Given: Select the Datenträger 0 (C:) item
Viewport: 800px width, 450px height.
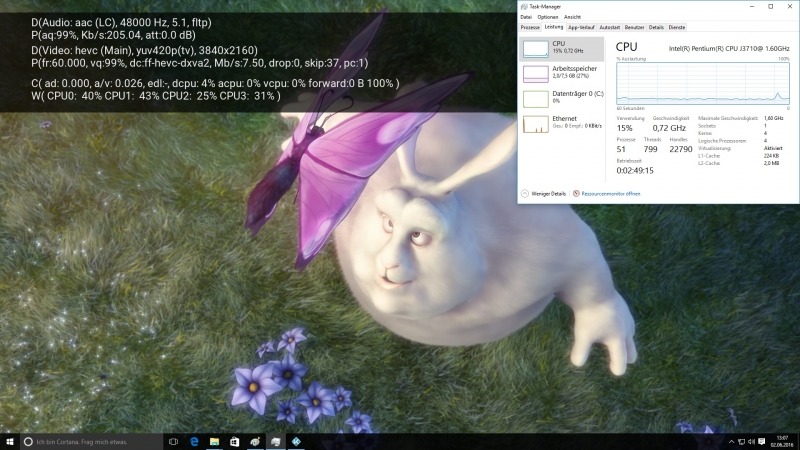Looking at the screenshot, I should coord(562,98).
